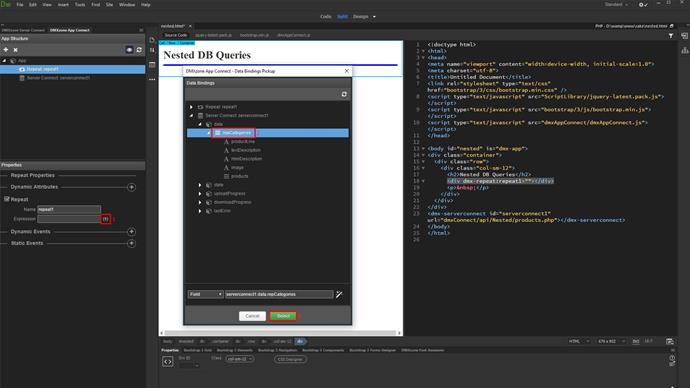Viewport: 690px width, 388px height.
Task: Expand the uploadProgress node
Action: 200,194
